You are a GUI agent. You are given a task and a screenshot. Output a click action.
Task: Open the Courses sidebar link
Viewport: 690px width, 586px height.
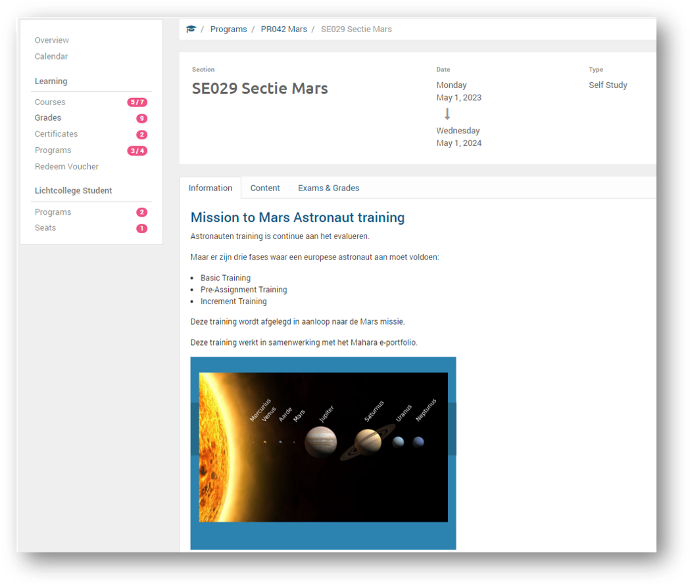pyautogui.click(x=50, y=102)
